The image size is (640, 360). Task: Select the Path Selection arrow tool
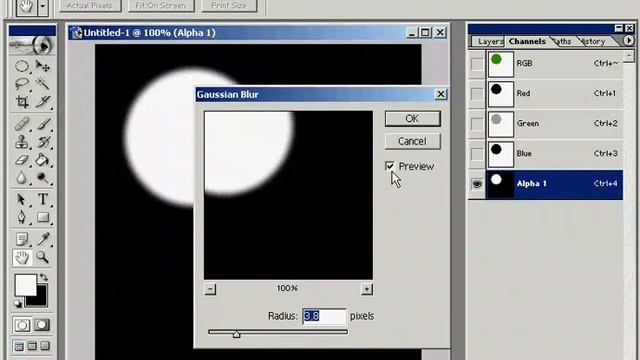[x=22, y=199]
